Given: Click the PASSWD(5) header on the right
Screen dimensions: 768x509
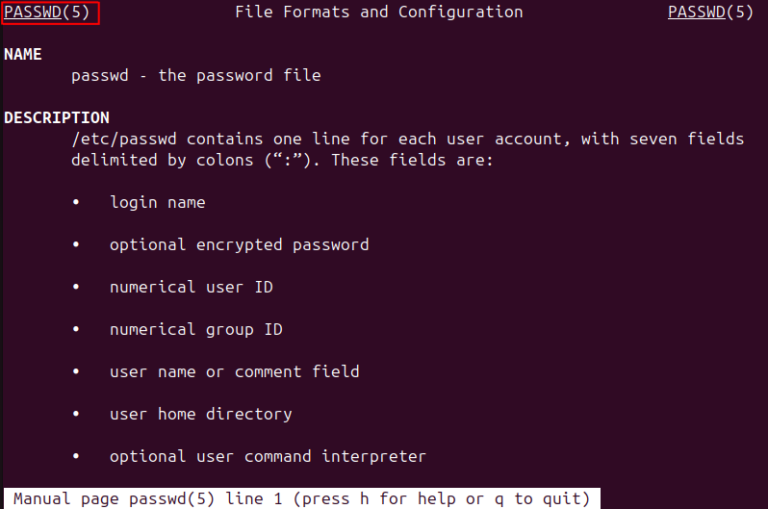Looking at the screenshot, I should click(710, 13).
